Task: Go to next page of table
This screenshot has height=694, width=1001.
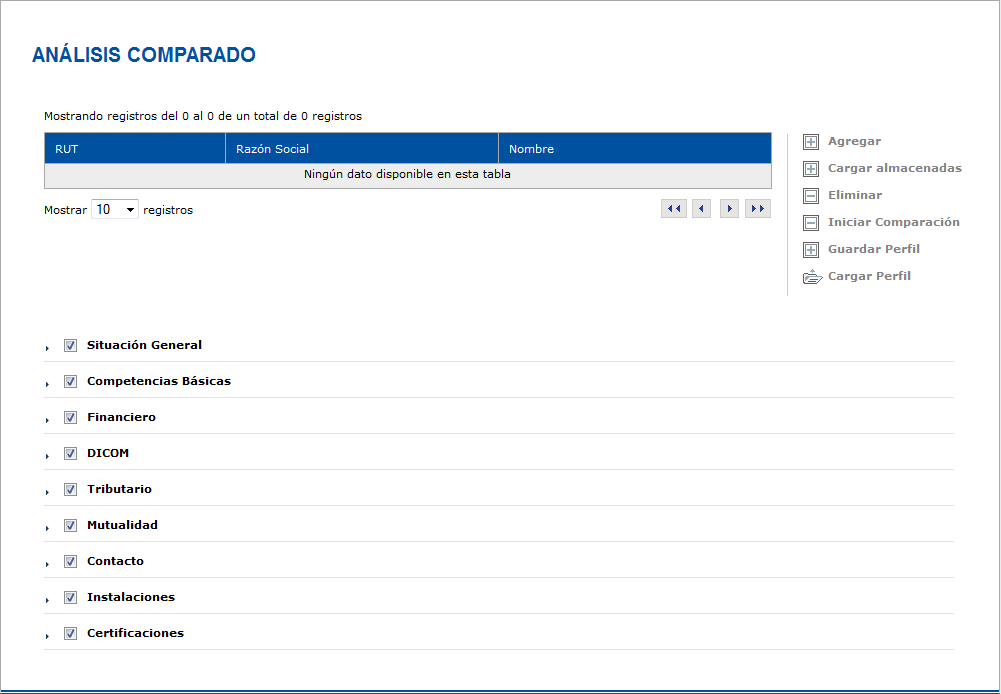Action: (729, 209)
